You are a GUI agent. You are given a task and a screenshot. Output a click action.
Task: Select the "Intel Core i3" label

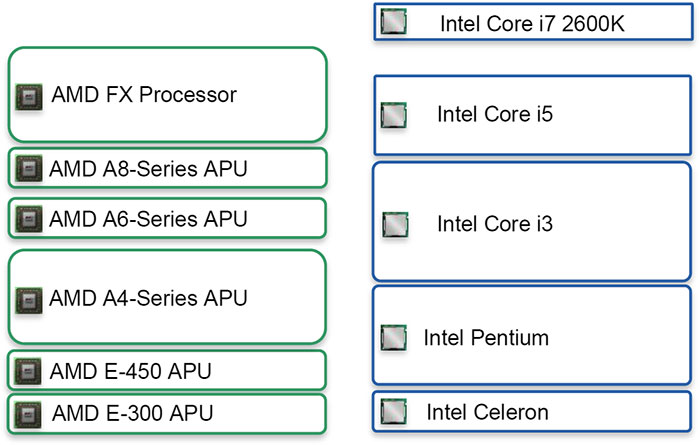495,224
